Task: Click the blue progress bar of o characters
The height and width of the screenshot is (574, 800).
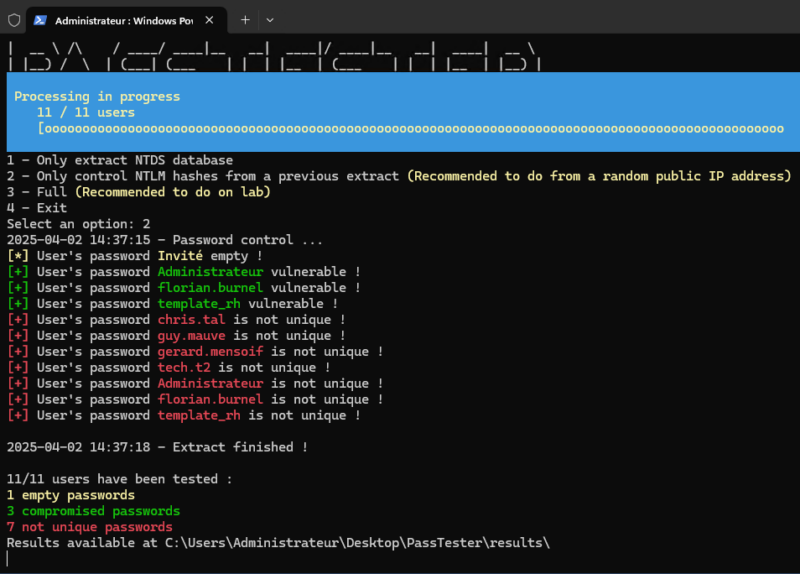Action: (410, 128)
